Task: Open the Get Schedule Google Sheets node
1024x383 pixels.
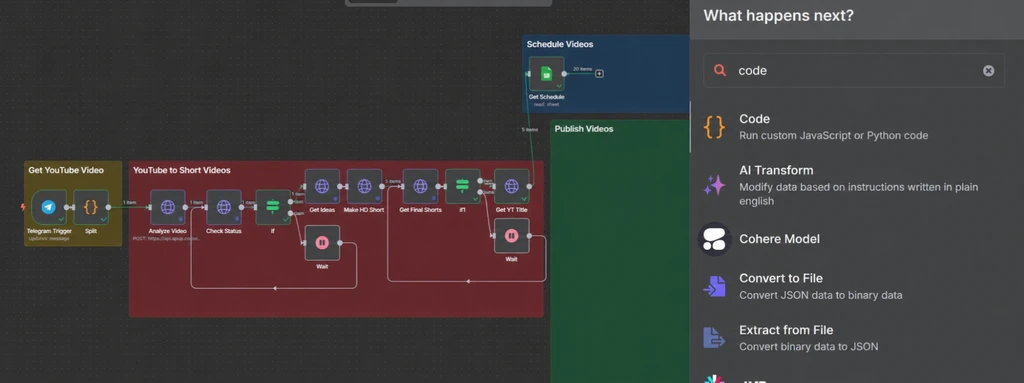Action: coord(547,74)
